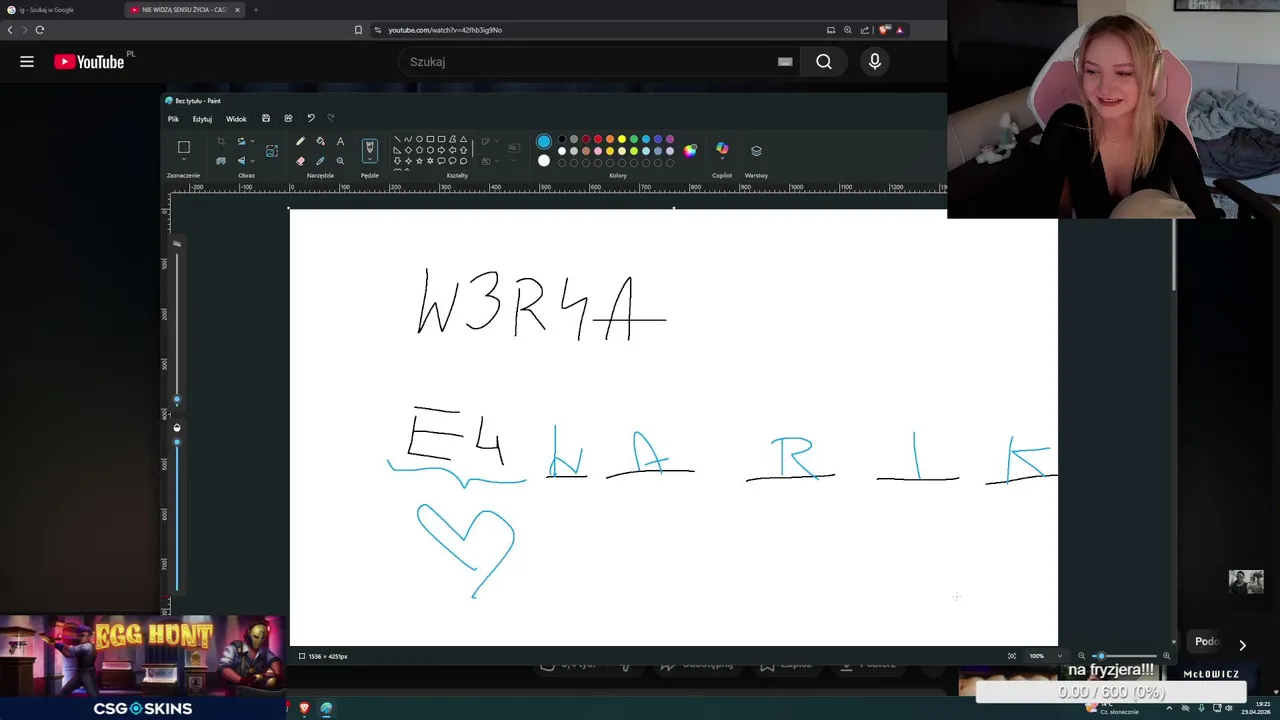
Task: Click the fit-to-window icon in status bar
Action: coord(1012,656)
